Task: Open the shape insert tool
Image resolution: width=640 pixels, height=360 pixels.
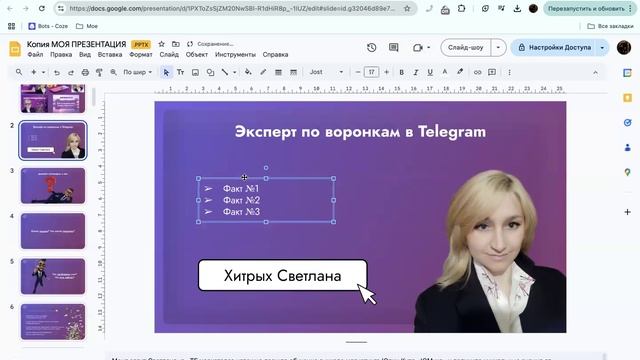Action: coord(210,72)
